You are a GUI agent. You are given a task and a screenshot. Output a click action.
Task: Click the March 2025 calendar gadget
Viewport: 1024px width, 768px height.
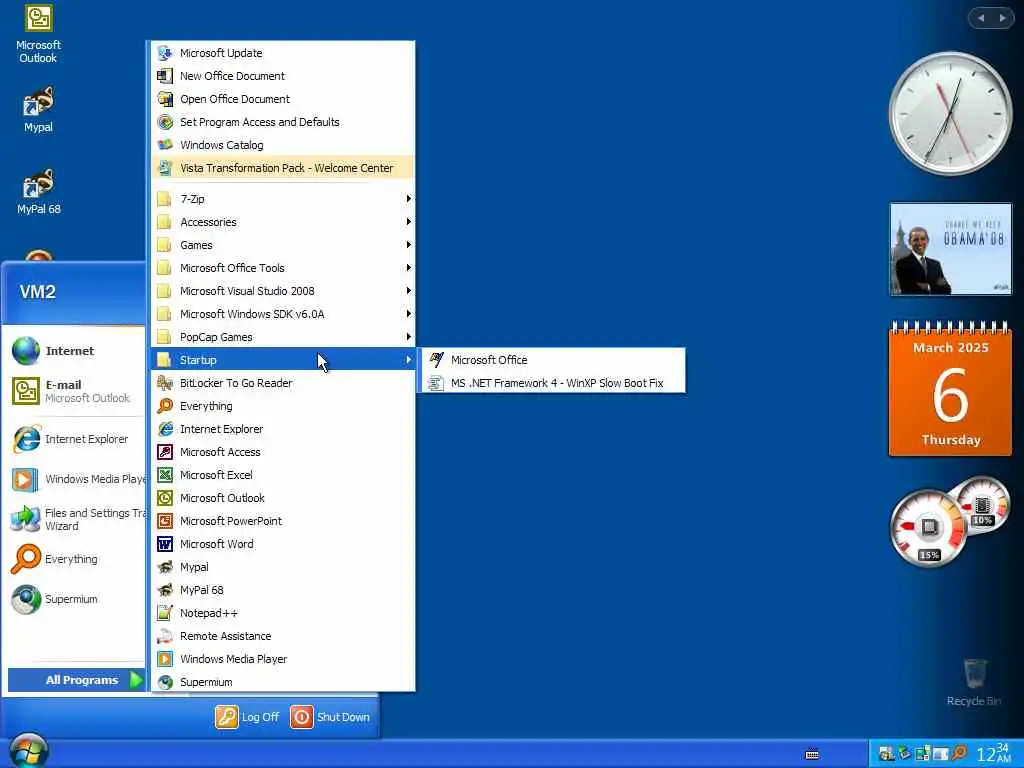click(x=950, y=389)
